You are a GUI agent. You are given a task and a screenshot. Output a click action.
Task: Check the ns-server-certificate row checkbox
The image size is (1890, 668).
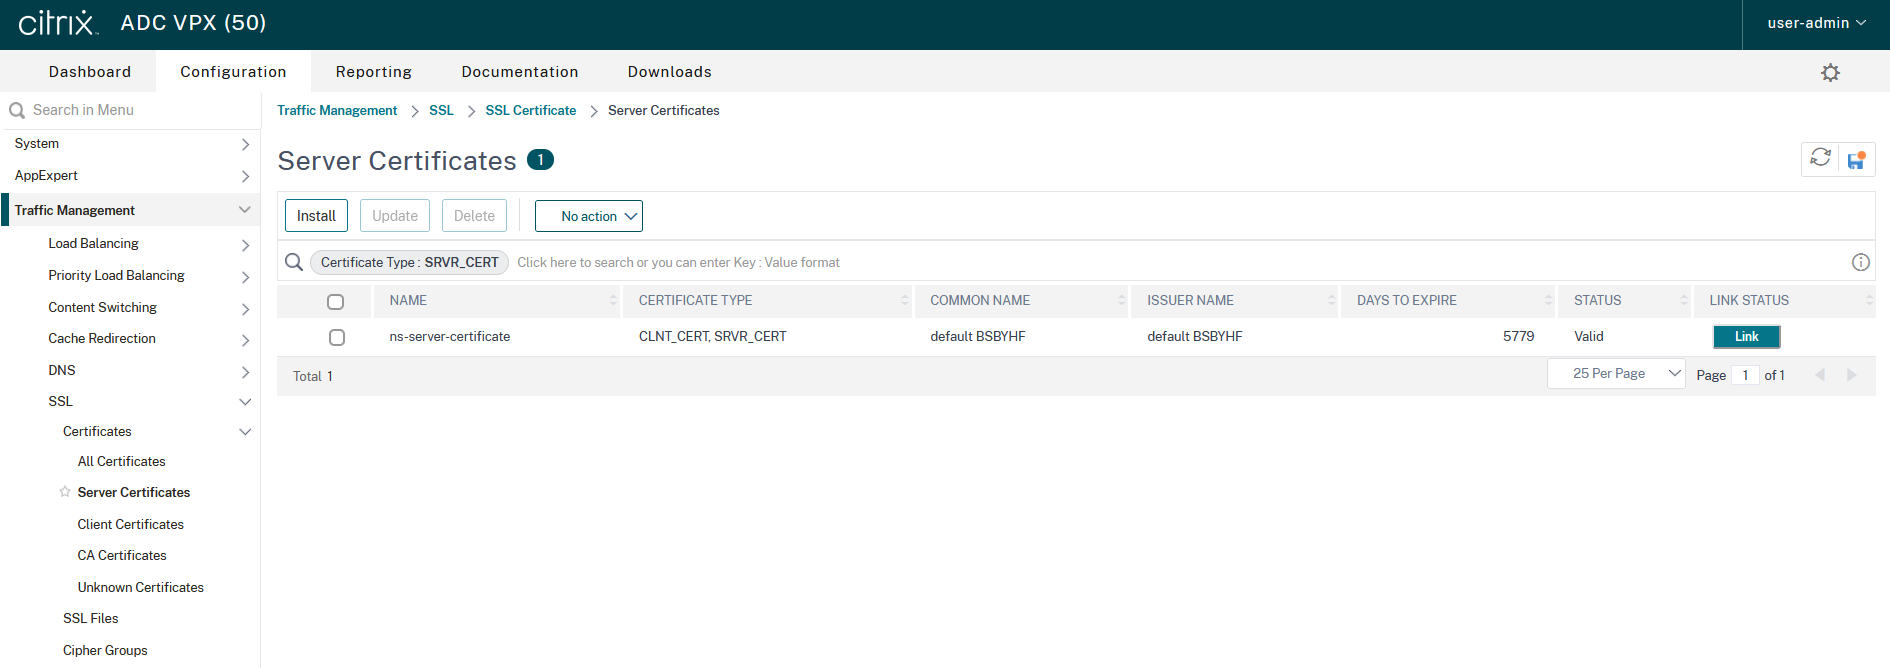(x=337, y=337)
